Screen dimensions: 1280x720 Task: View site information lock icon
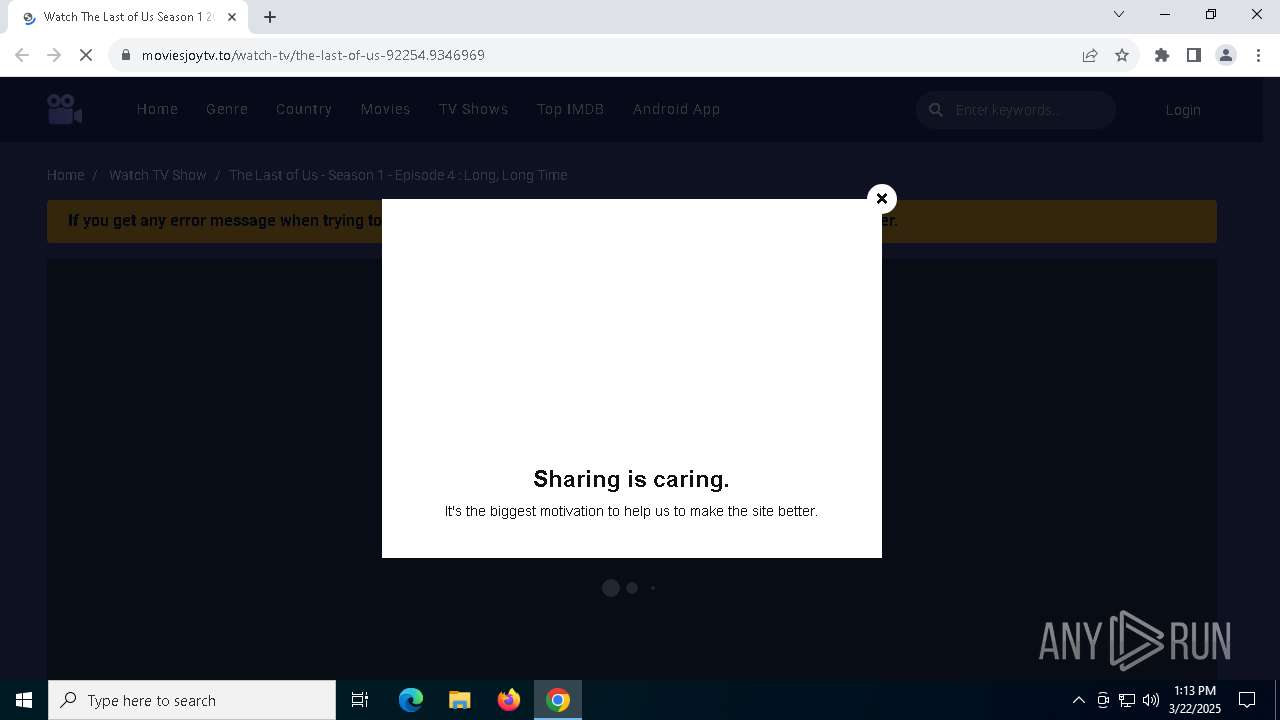[126, 55]
